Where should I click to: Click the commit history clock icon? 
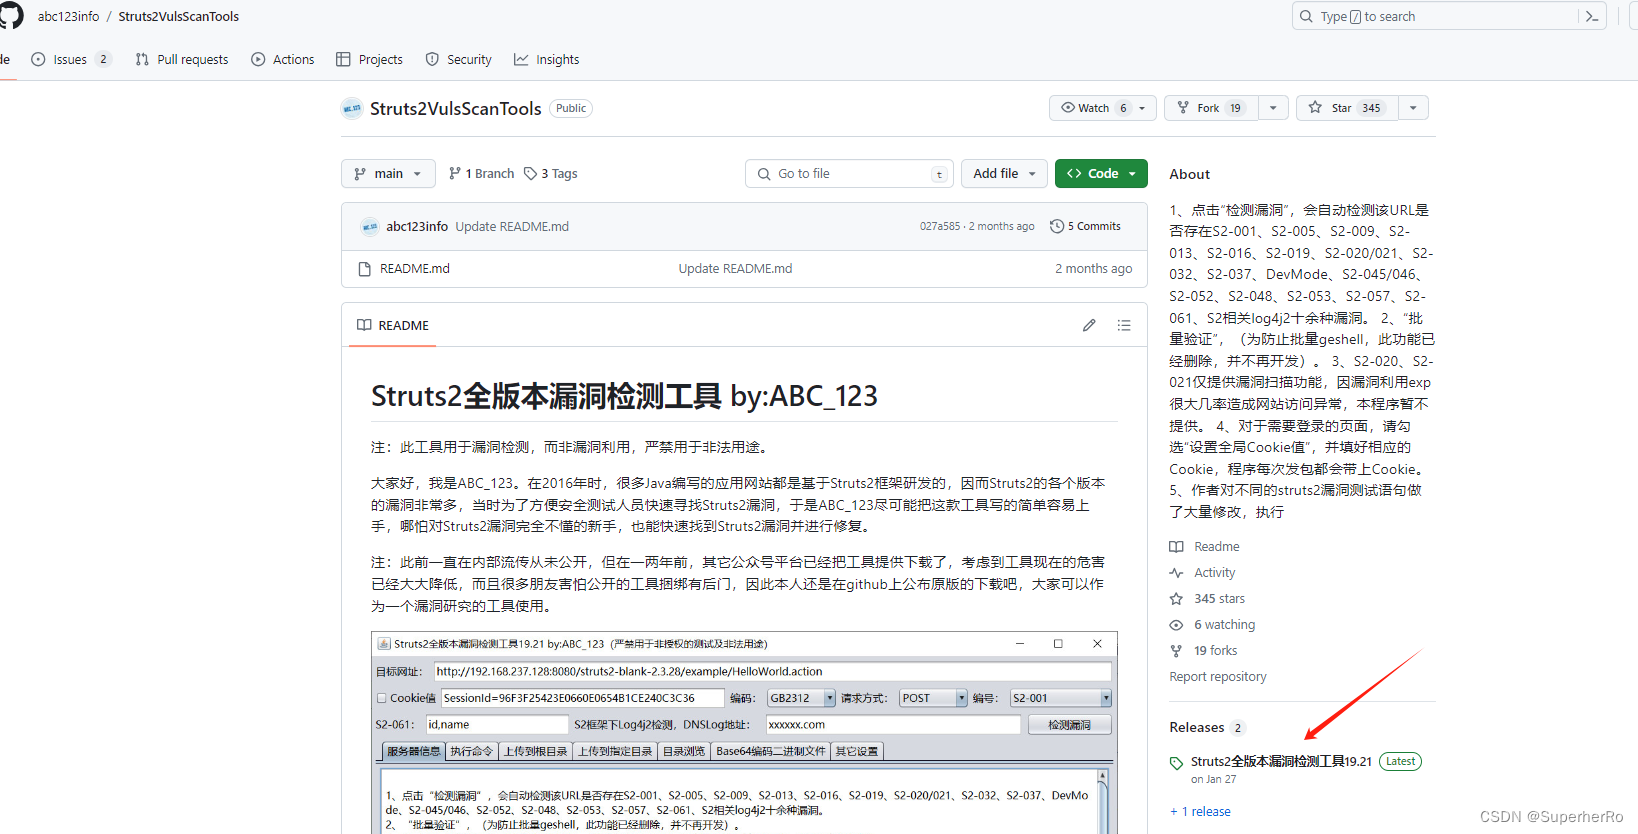(x=1056, y=226)
